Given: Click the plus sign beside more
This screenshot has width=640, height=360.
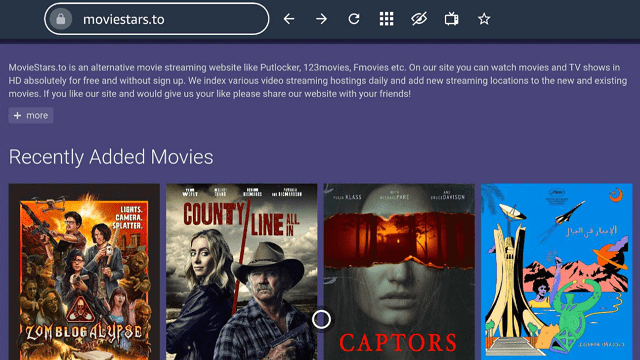Looking at the screenshot, I should [17, 116].
